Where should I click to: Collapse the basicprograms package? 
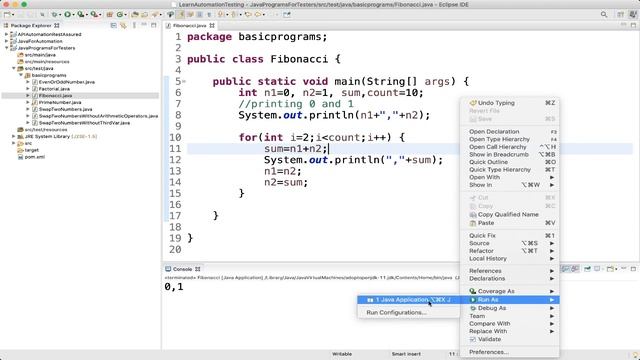20,75
